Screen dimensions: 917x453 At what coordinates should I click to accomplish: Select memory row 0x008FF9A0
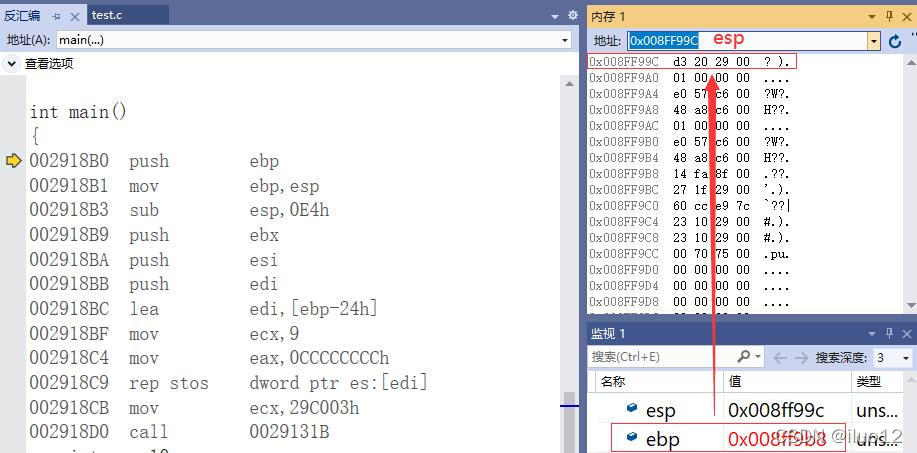(690, 78)
